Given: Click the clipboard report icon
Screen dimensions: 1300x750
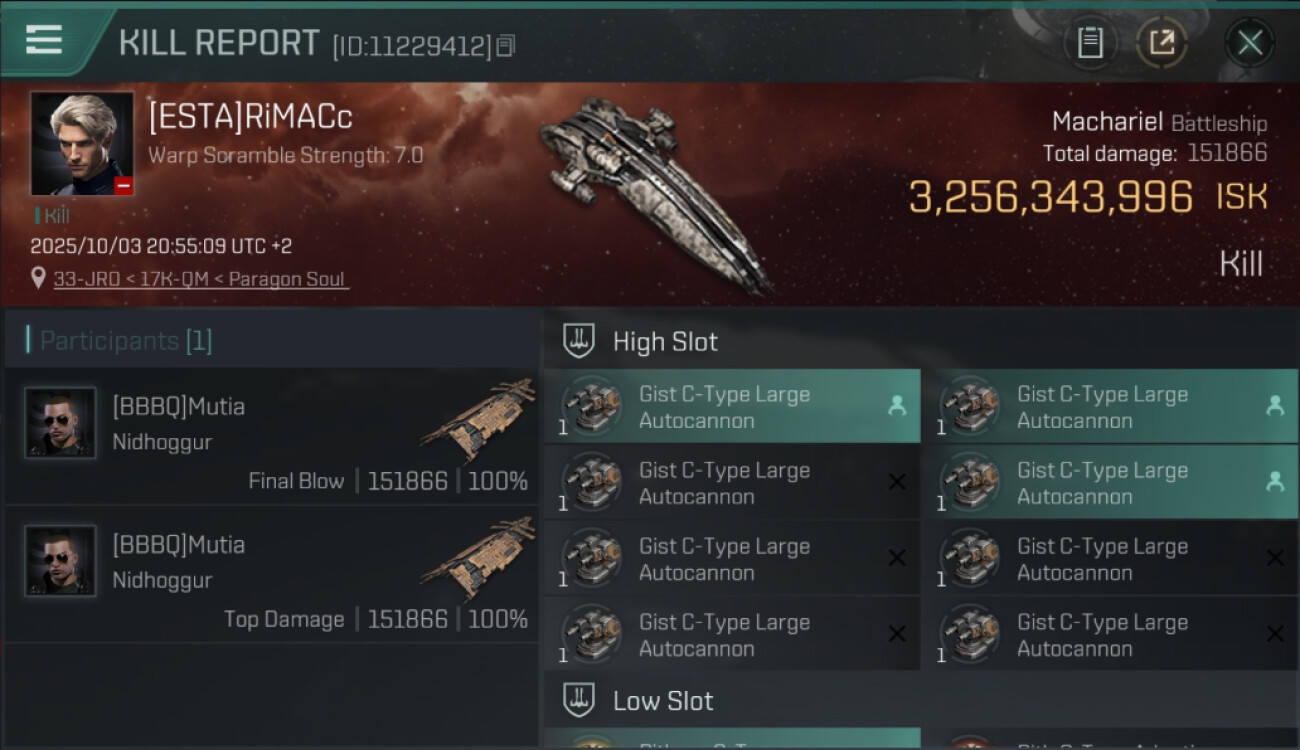Looking at the screenshot, I should 1090,43.
